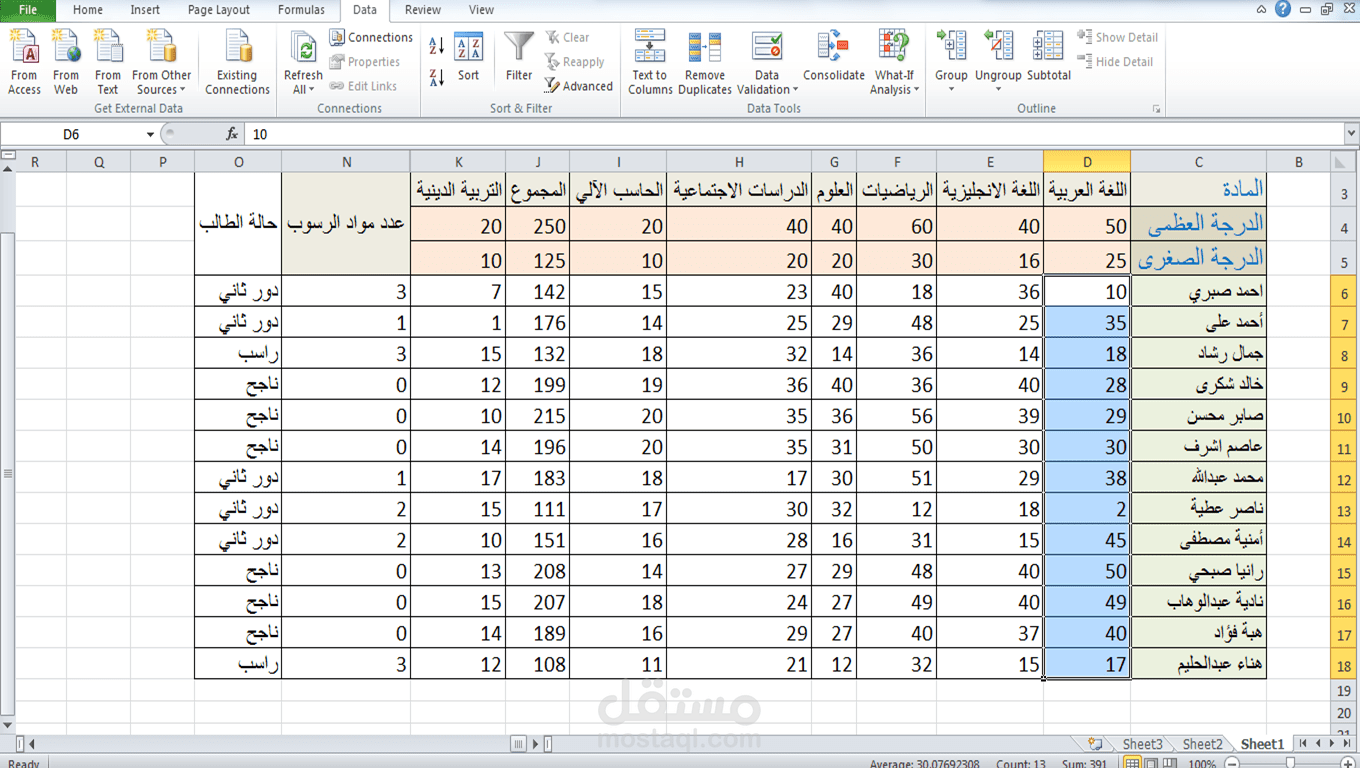The image size is (1360, 768).
Task: Expand the Ungroup dropdown arrow
Action: (x=998, y=89)
